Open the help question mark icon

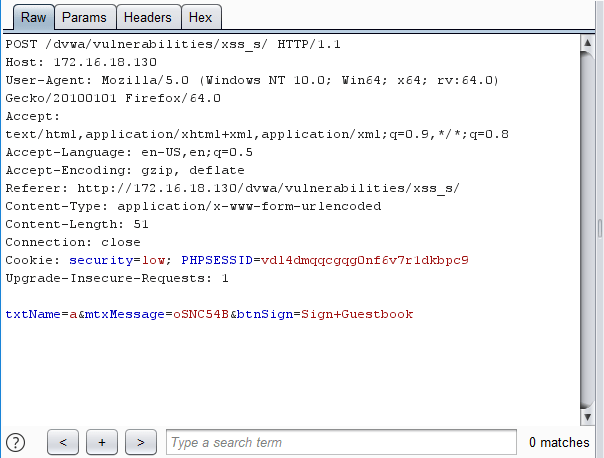pyautogui.click(x=16, y=442)
